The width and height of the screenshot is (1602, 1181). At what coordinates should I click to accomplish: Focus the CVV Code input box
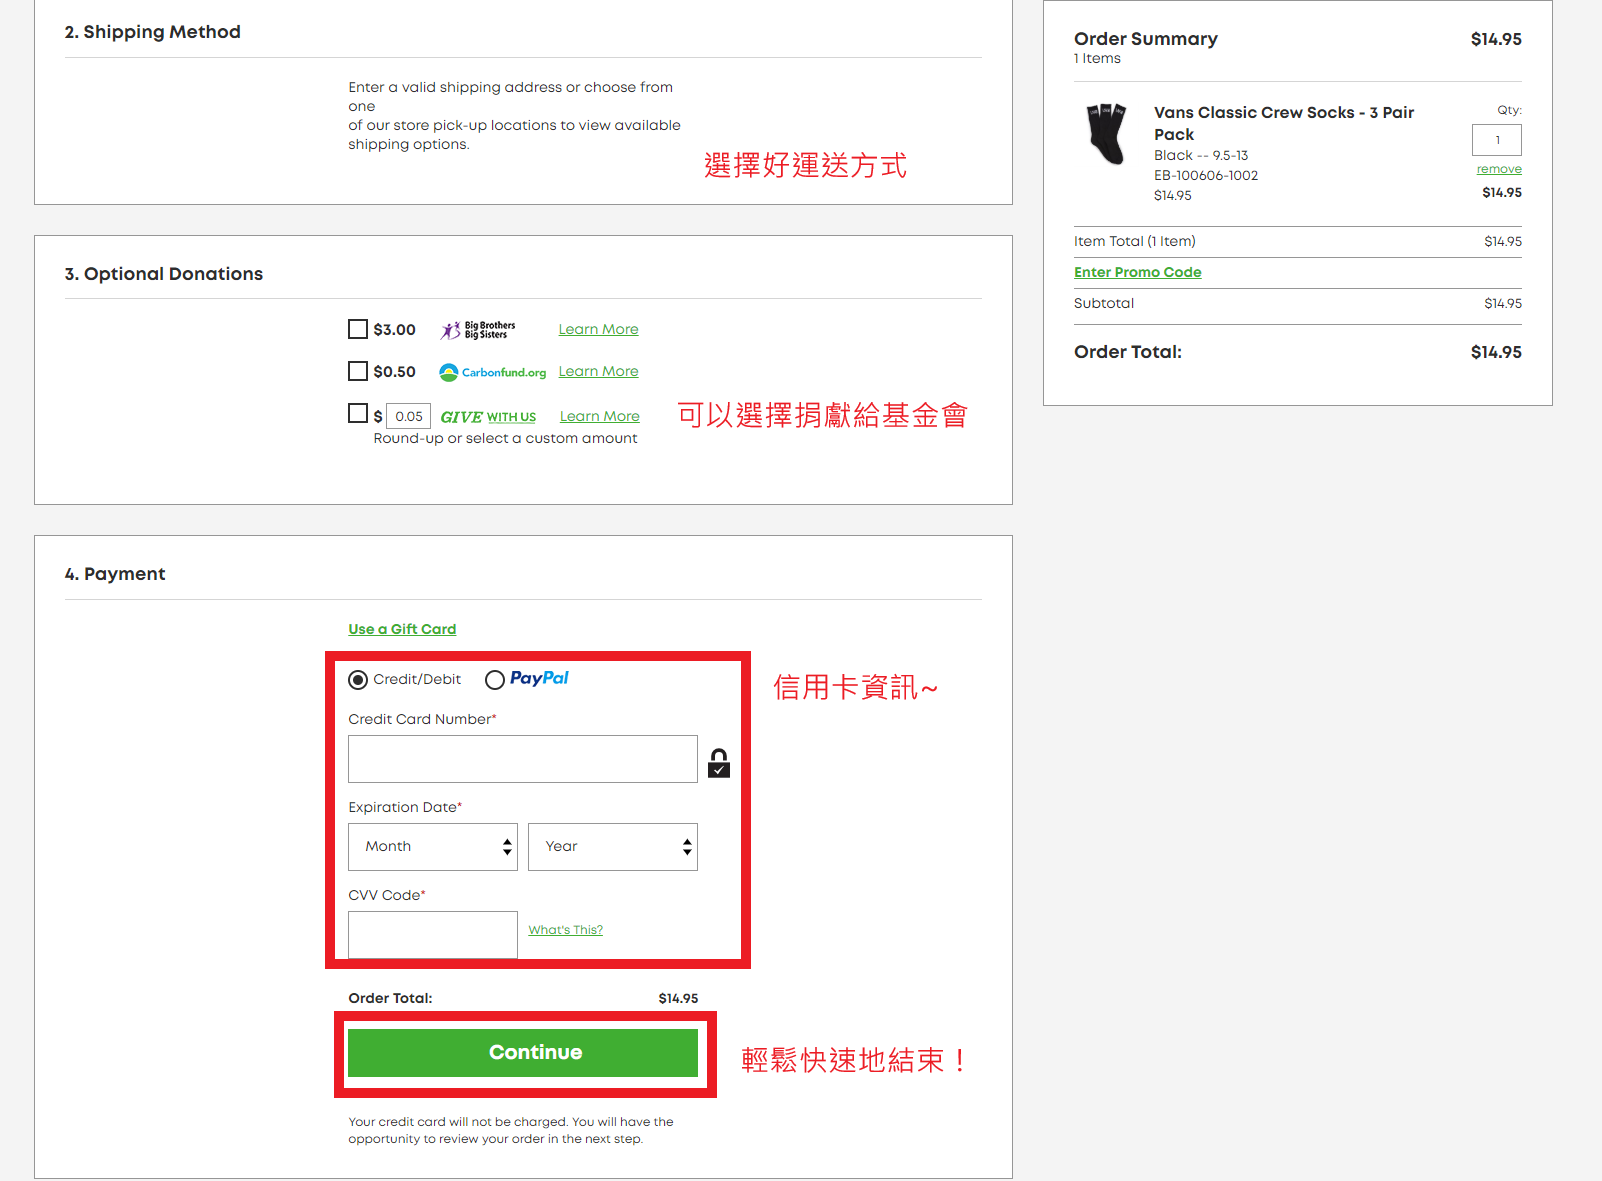pos(432,934)
